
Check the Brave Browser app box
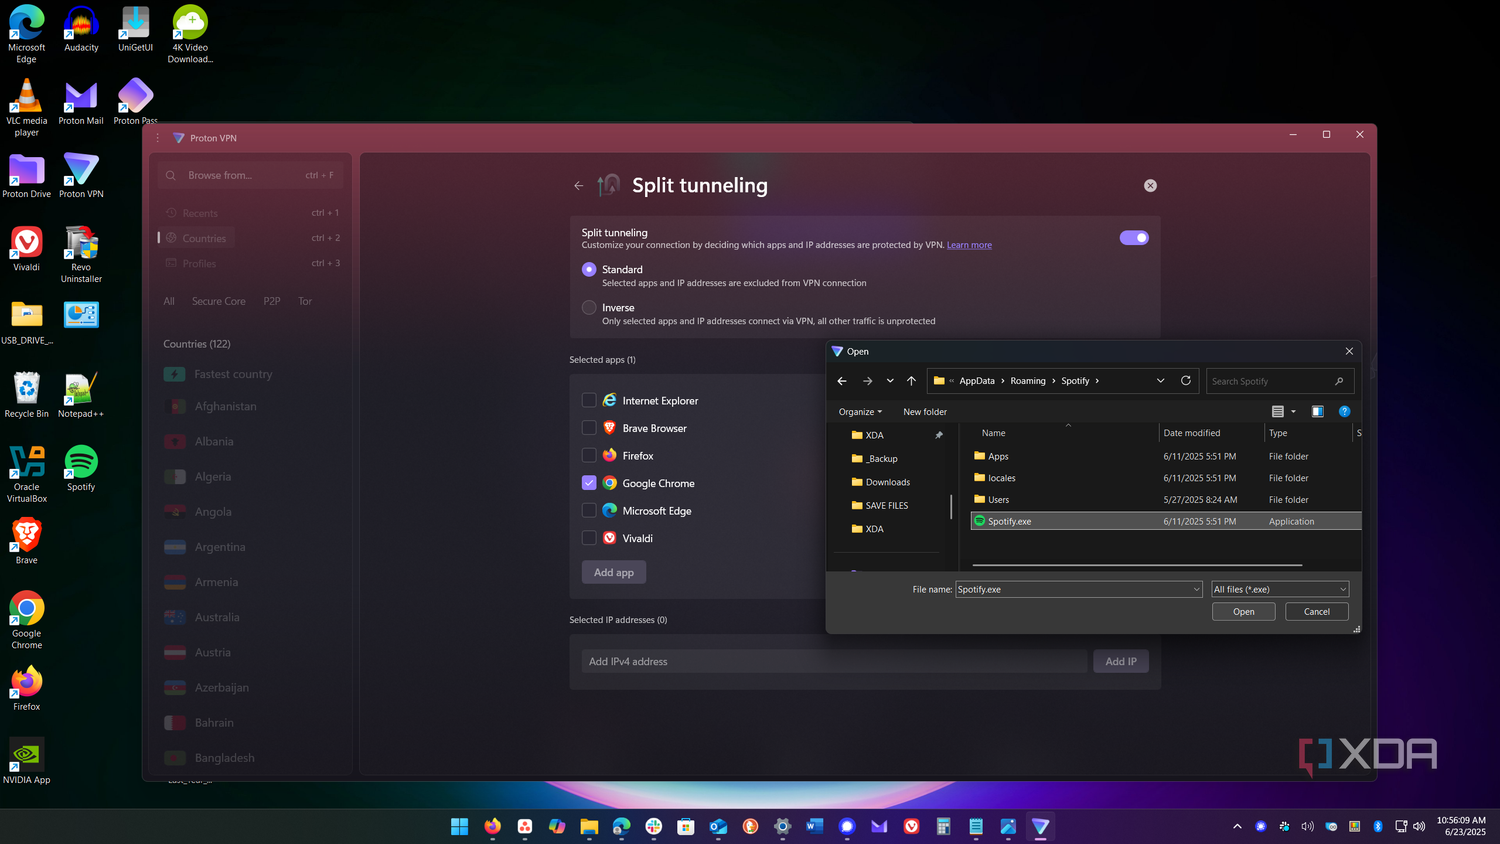(x=589, y=428)
